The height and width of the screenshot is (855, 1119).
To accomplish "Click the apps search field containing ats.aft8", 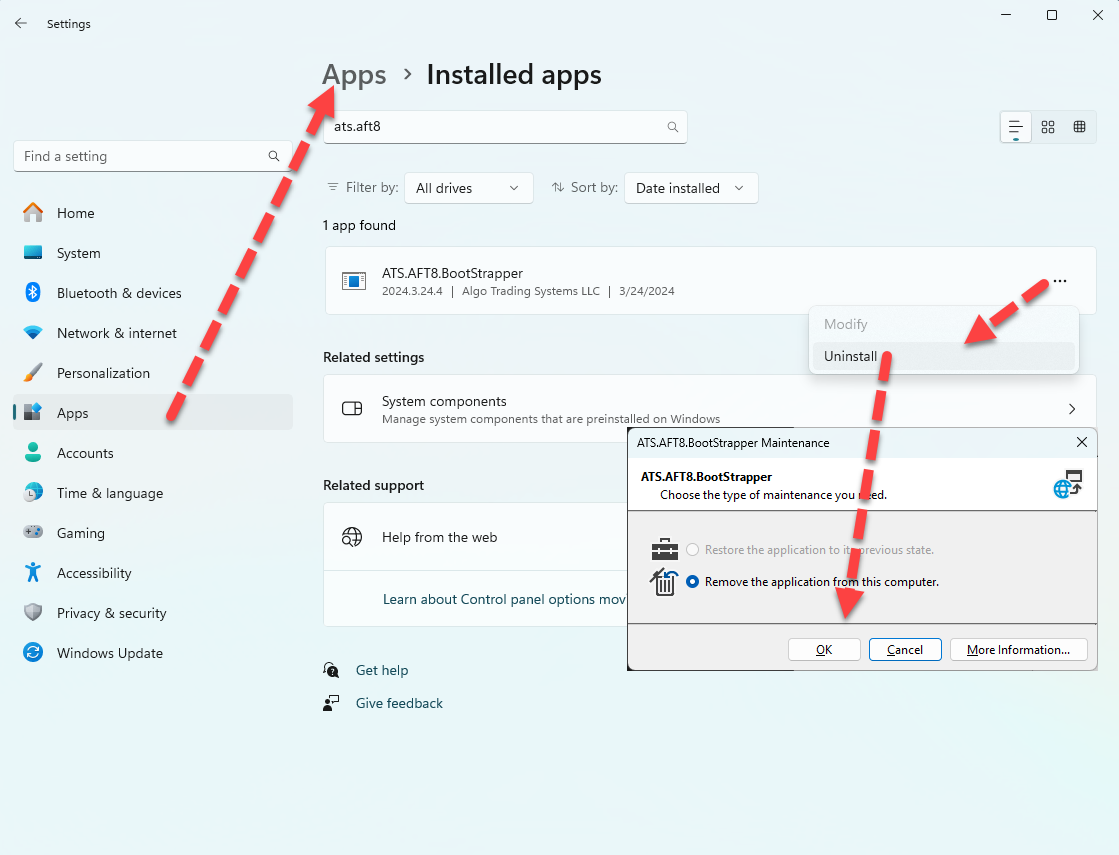I will tap(505, 127).
